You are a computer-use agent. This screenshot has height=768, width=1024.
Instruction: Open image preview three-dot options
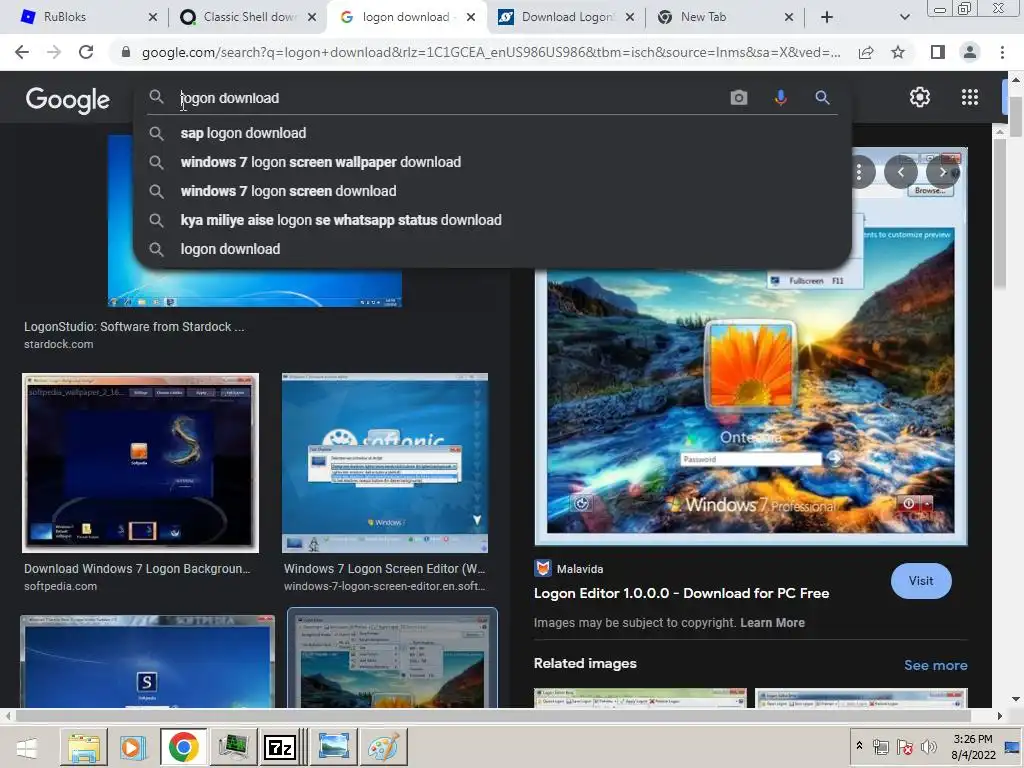(x=859, y=172)
